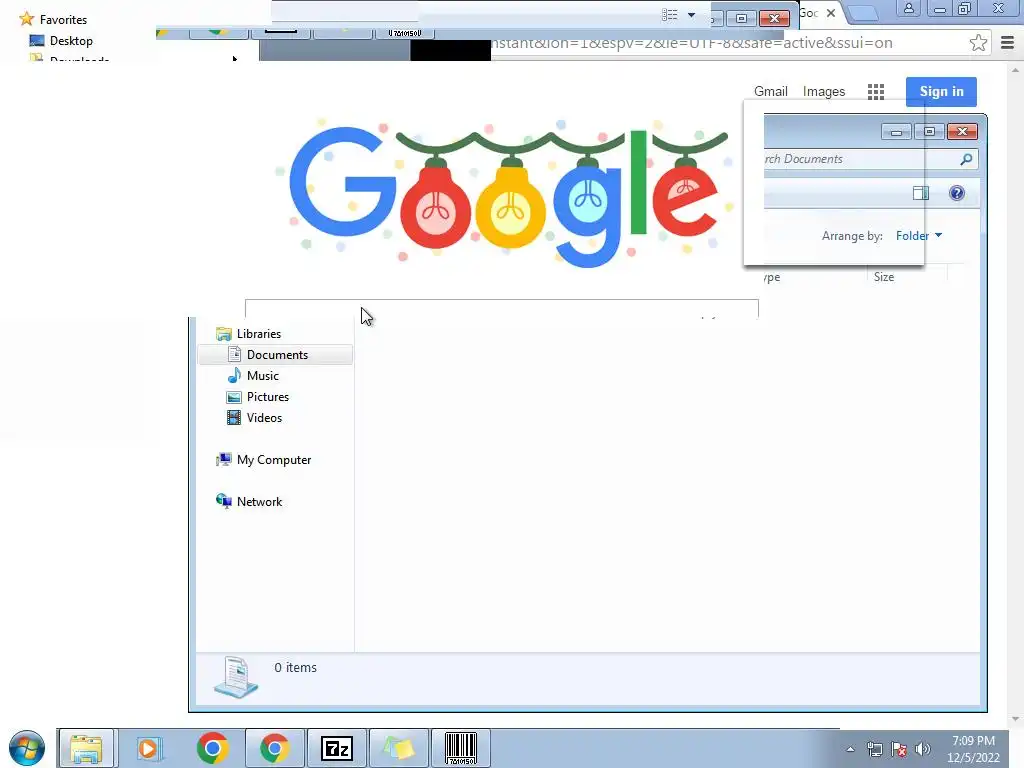Screen dimensions: 1024x768
Task: Select Favorites in the navigation pane
Action: (63, 20)
